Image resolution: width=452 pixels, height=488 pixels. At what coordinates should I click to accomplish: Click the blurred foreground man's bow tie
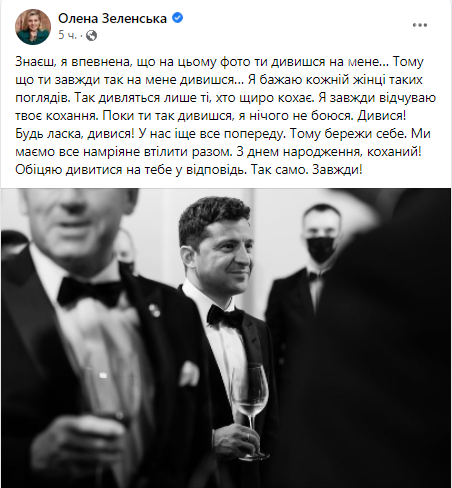(x=90, y=292)
